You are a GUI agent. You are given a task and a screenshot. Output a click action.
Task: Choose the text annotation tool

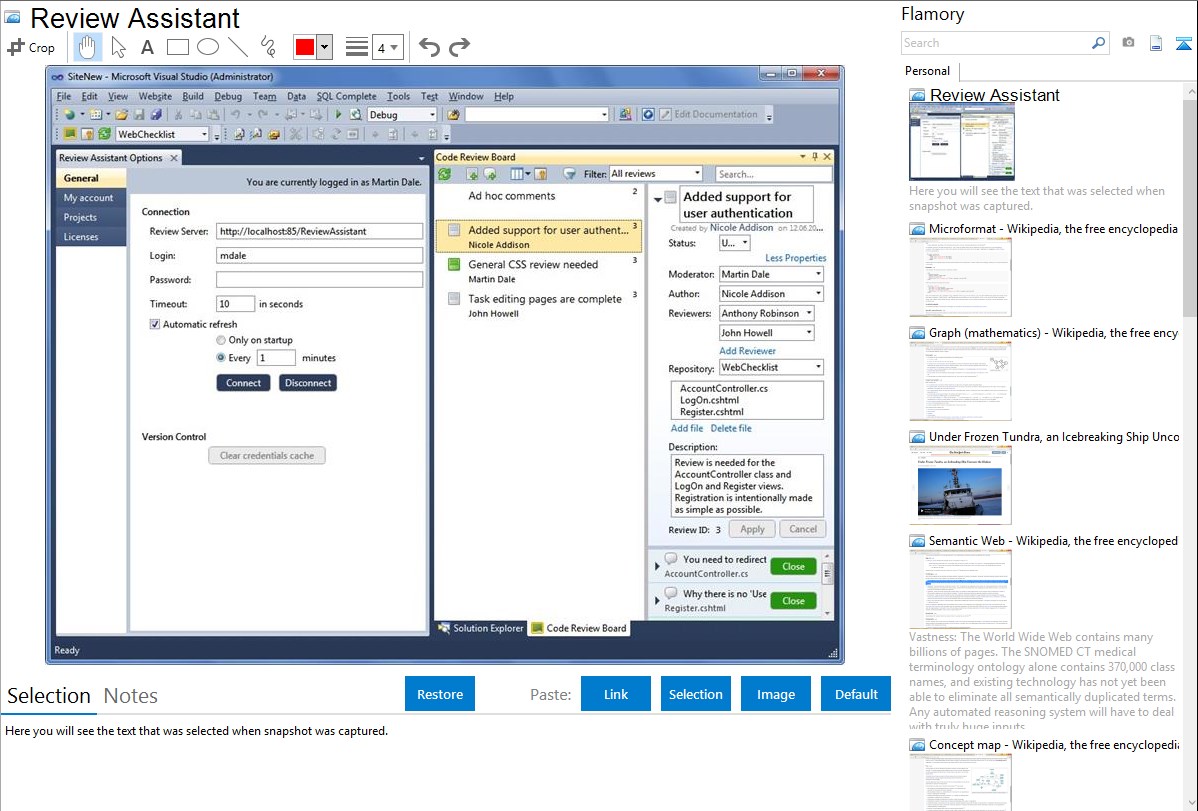(147, 47)
